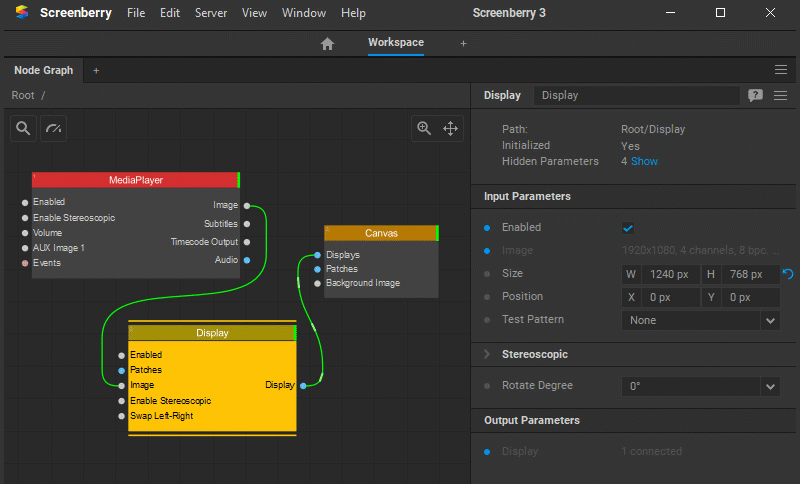Open the Rotate Degree dropdown
The height and width of the screenshot is (484, 800).
pyautogui.click(x=701, y=386)
